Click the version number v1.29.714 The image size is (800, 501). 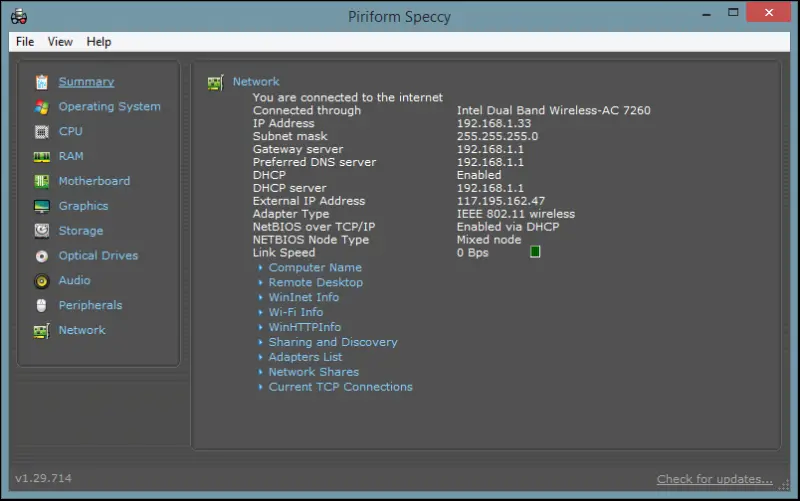pos(43,478)
